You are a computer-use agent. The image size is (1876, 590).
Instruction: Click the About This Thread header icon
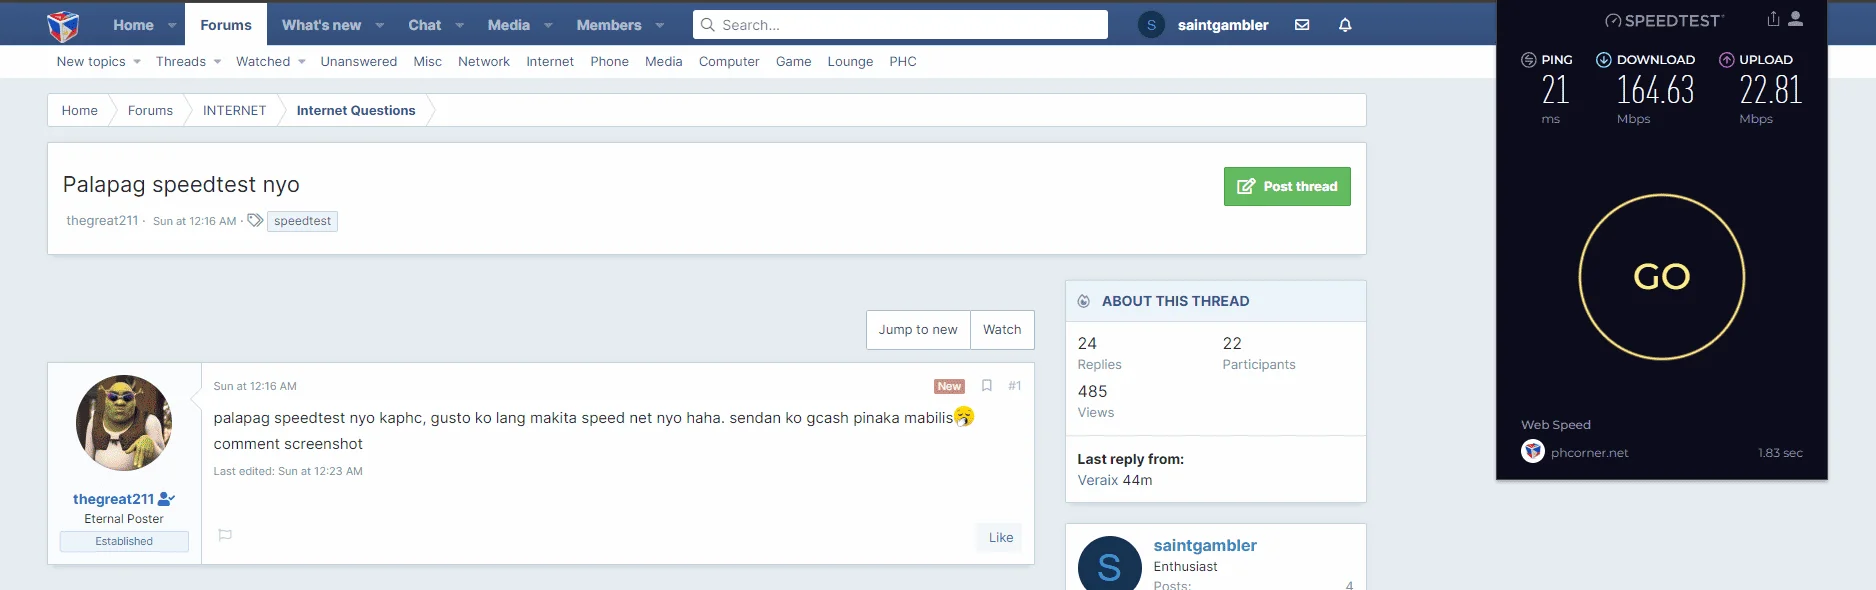pyautogui.click(x=1084, y=301)
